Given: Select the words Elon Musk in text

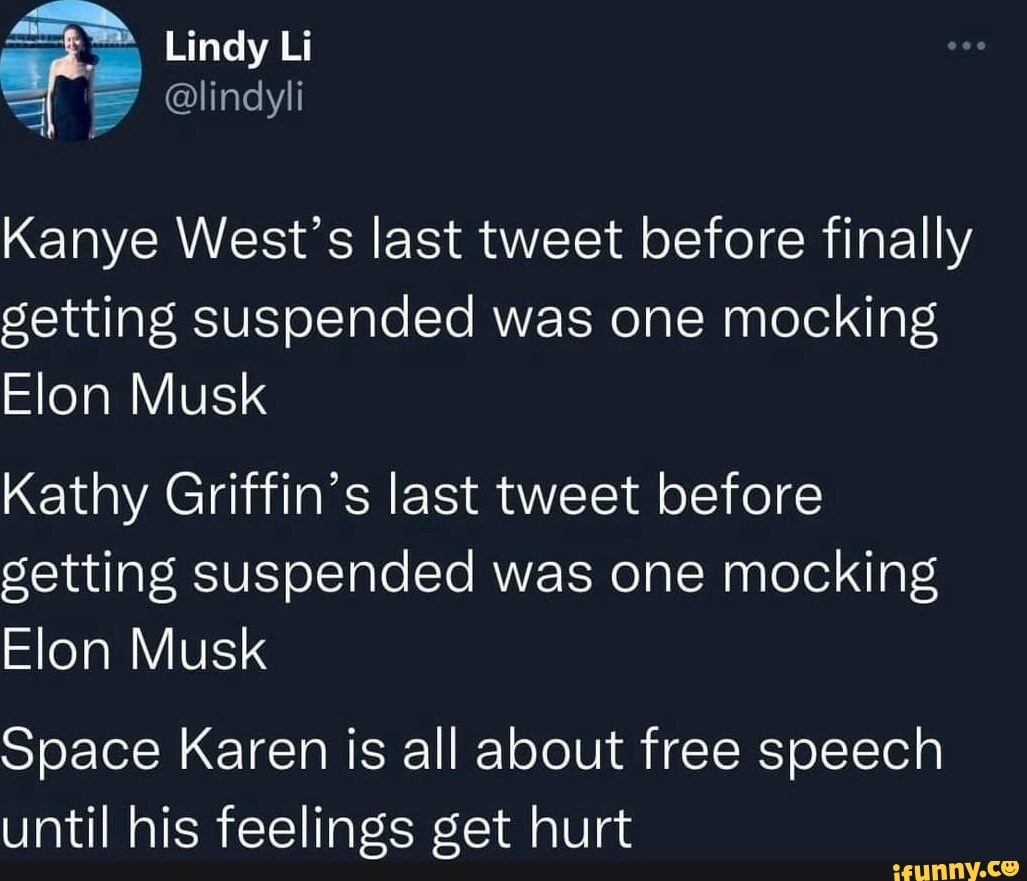Looking at the screenshot, I should click(132, 393).
